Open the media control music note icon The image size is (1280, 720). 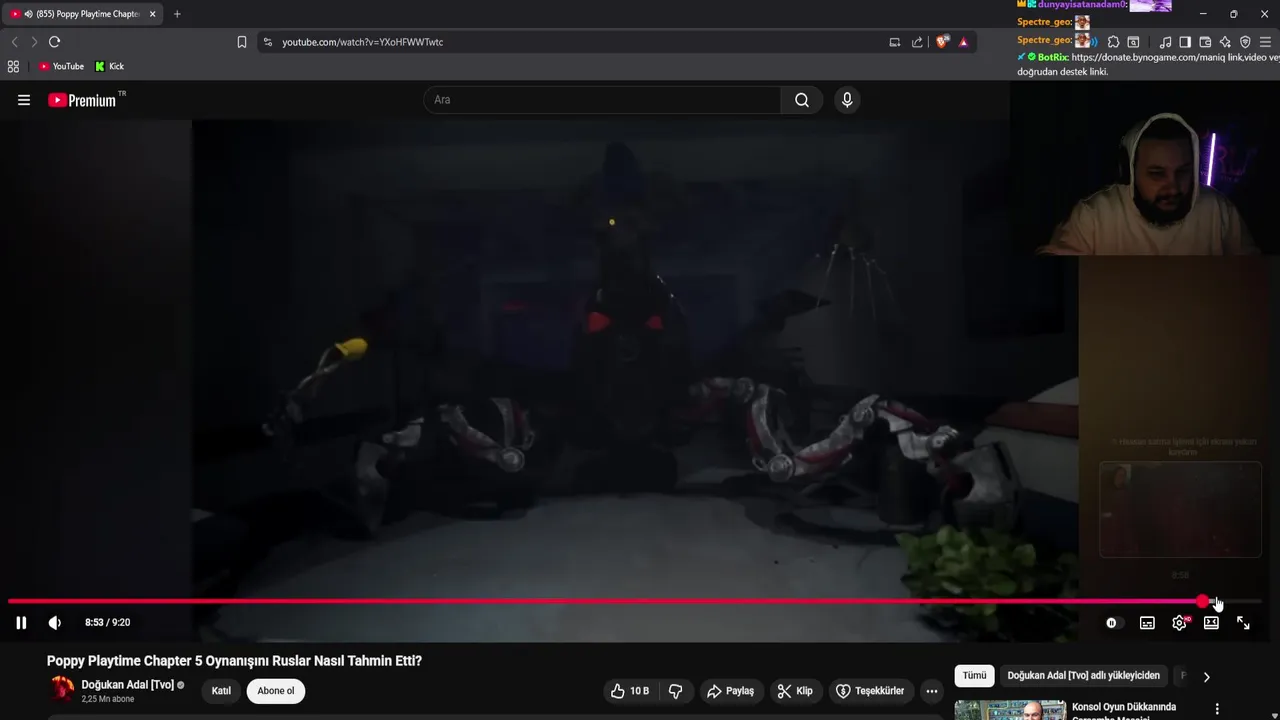1165,42
